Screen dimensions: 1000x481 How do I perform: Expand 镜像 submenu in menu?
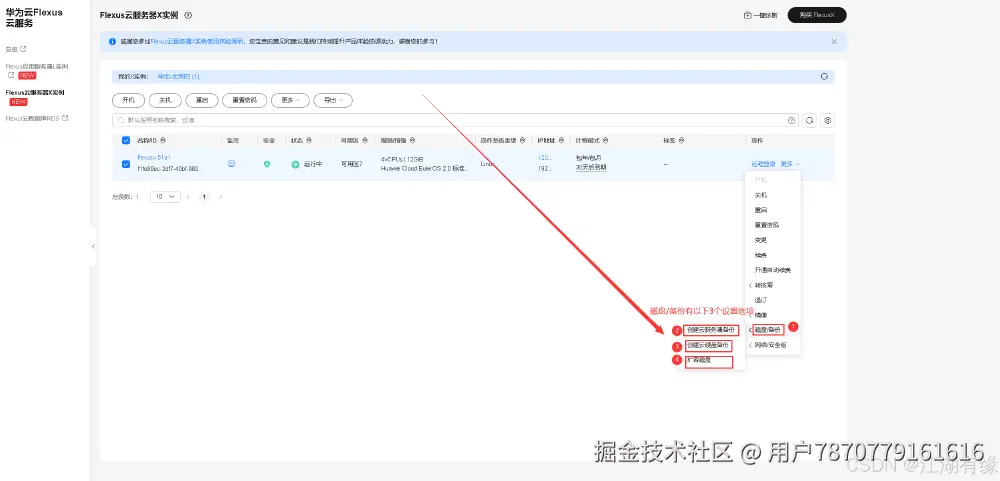[761, 315]
